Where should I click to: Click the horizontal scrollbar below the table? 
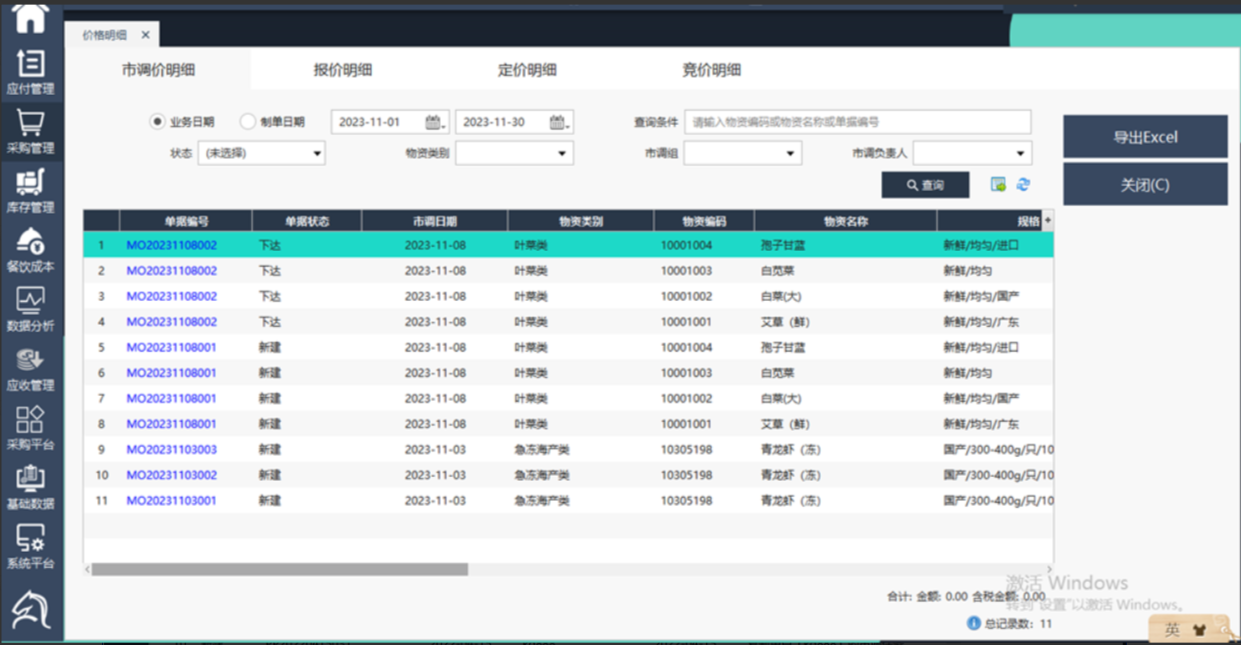tap(280, 569)
